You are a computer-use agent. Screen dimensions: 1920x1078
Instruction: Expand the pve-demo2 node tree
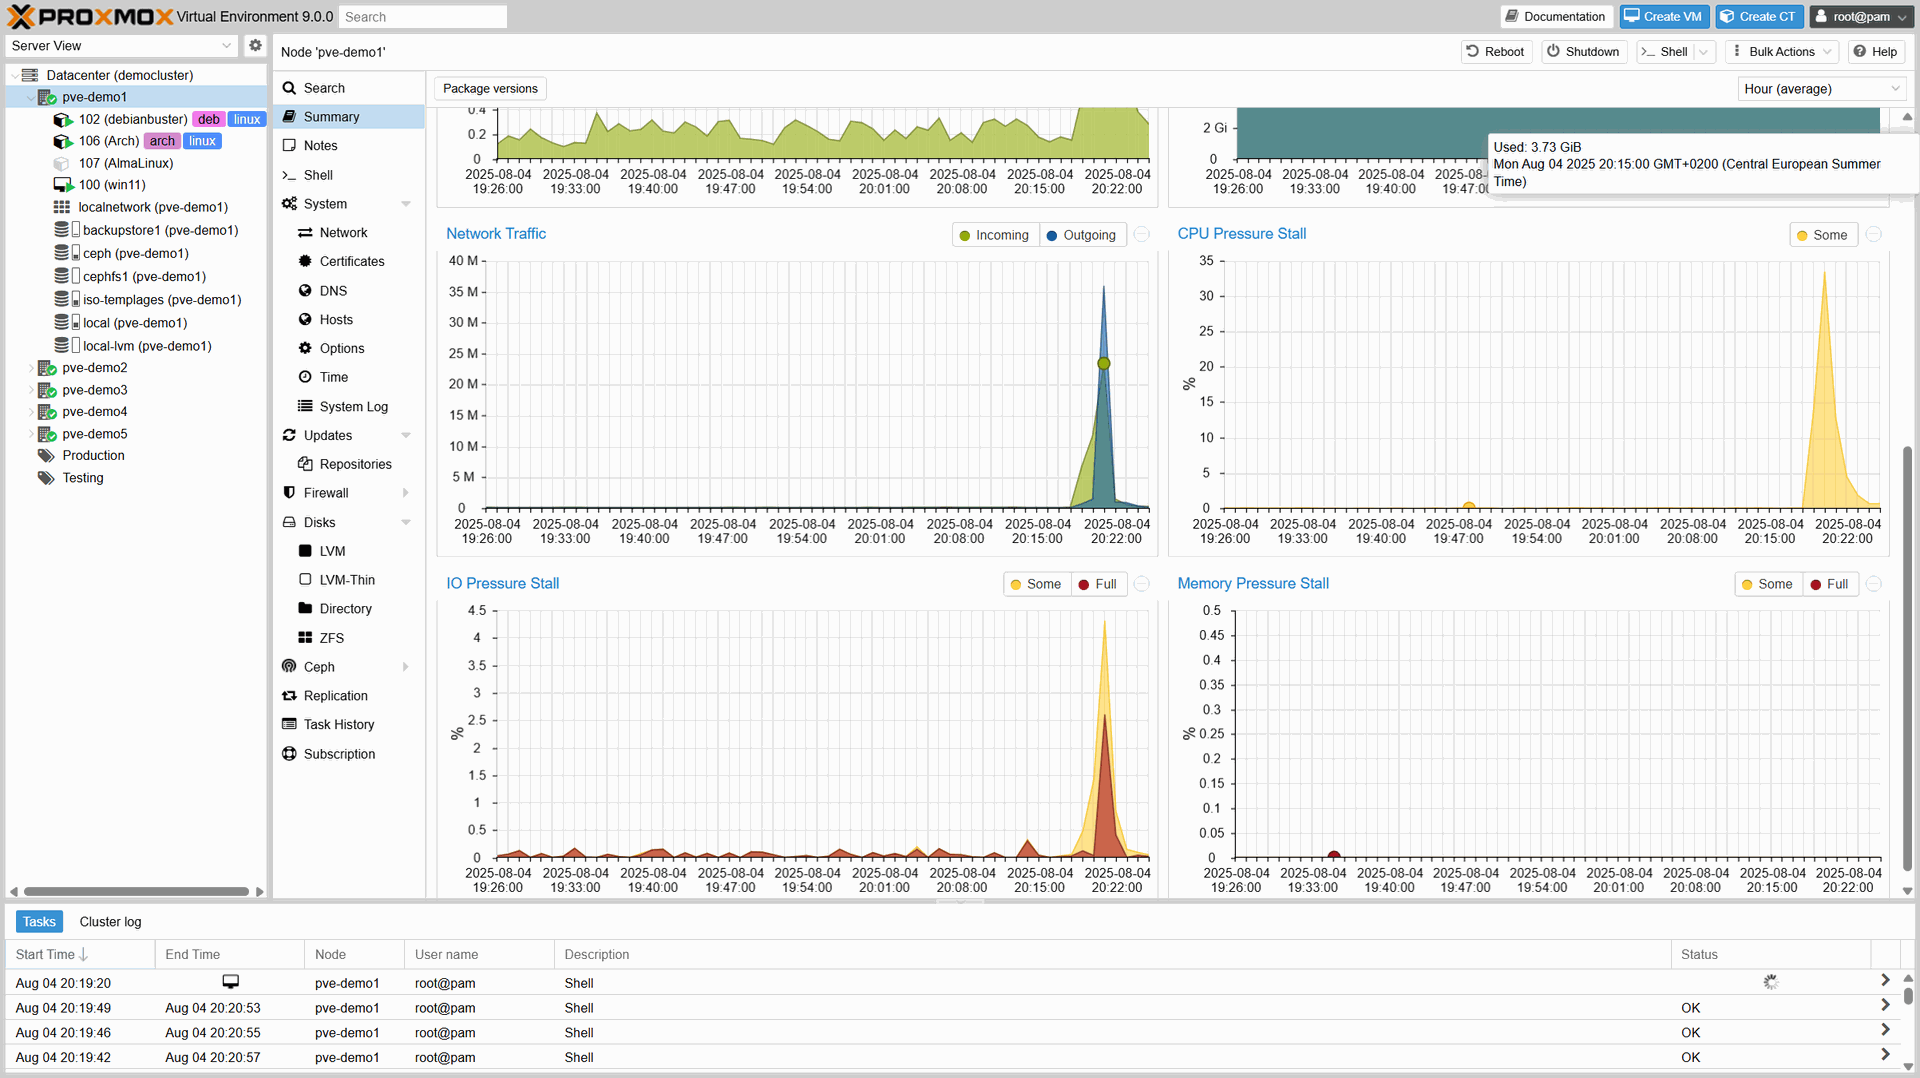tap(29, 368)
